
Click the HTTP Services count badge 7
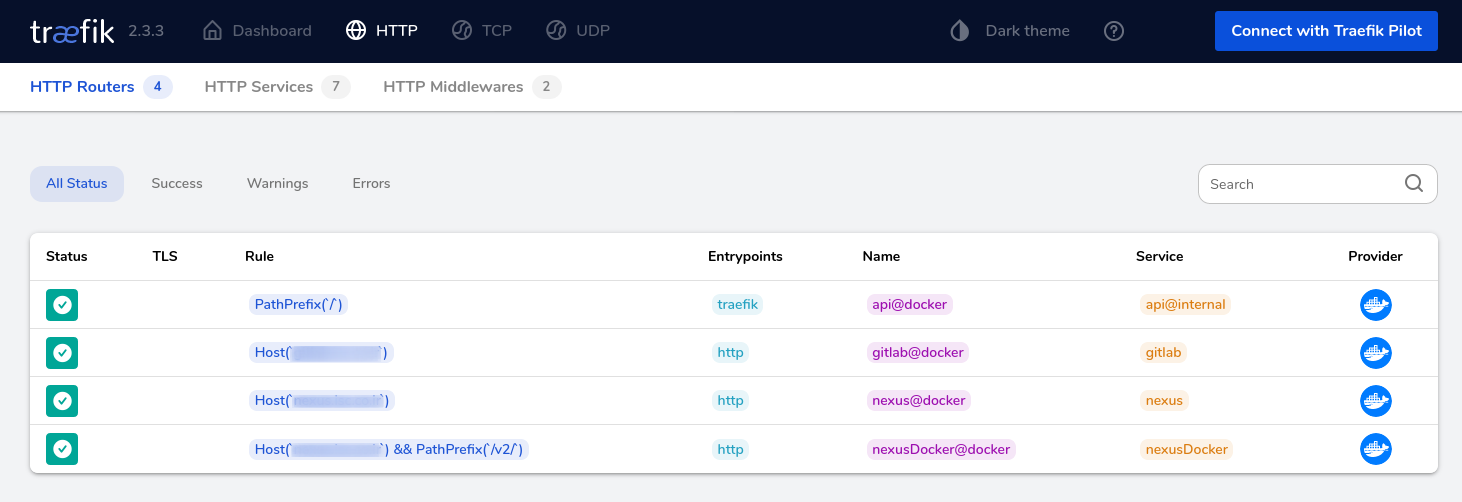click(336, 87)
